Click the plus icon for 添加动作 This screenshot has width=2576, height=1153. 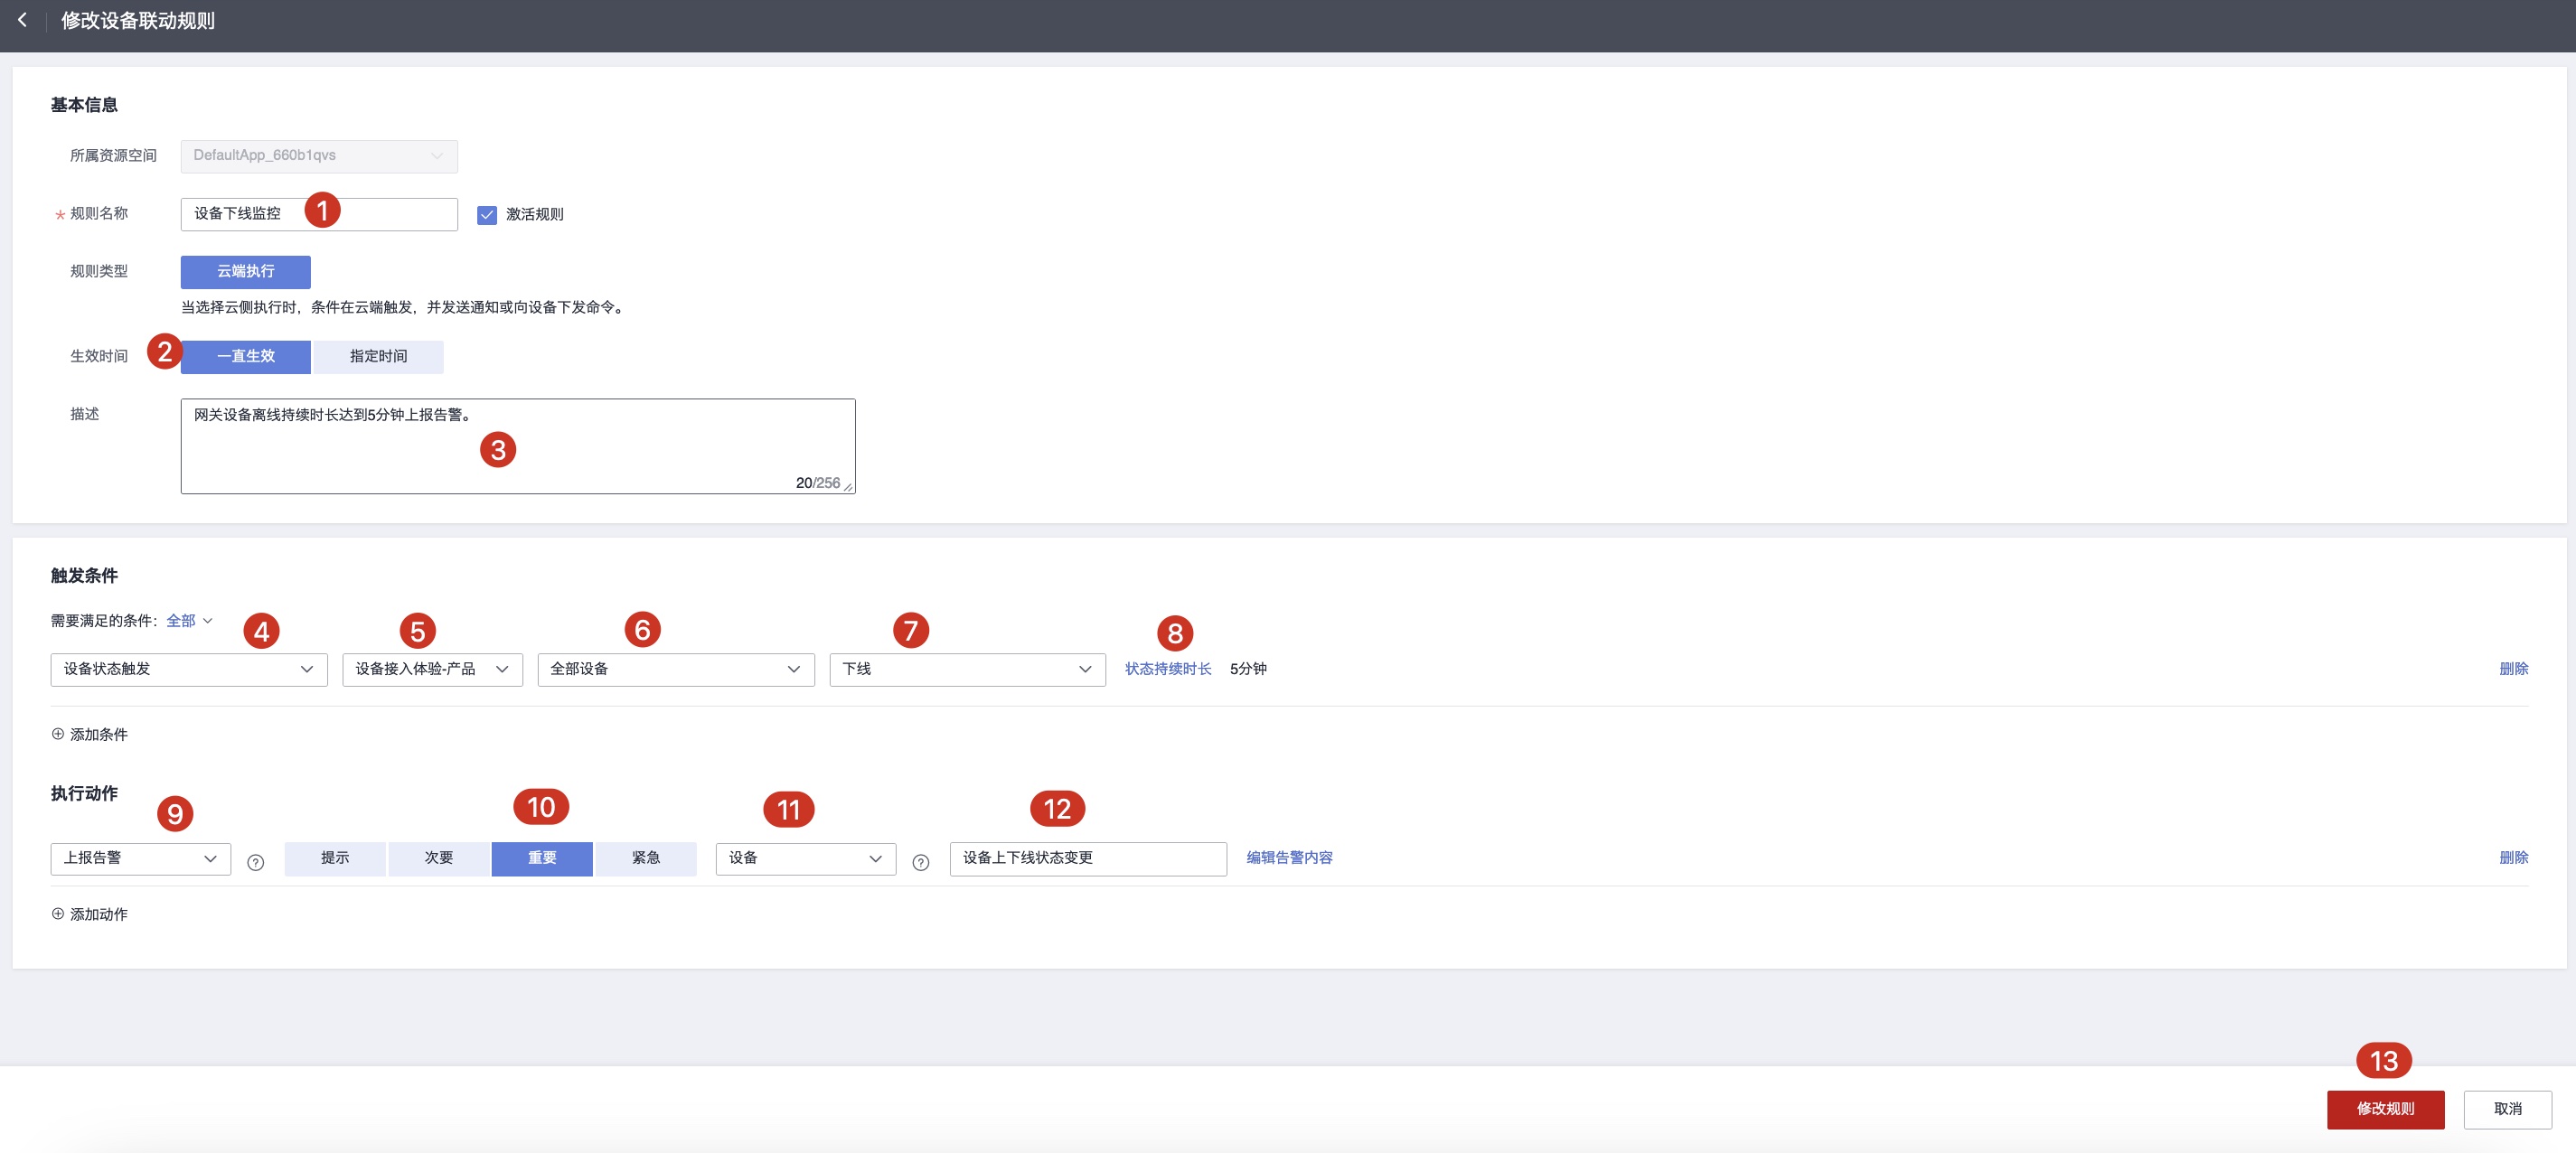click(58, 914)
